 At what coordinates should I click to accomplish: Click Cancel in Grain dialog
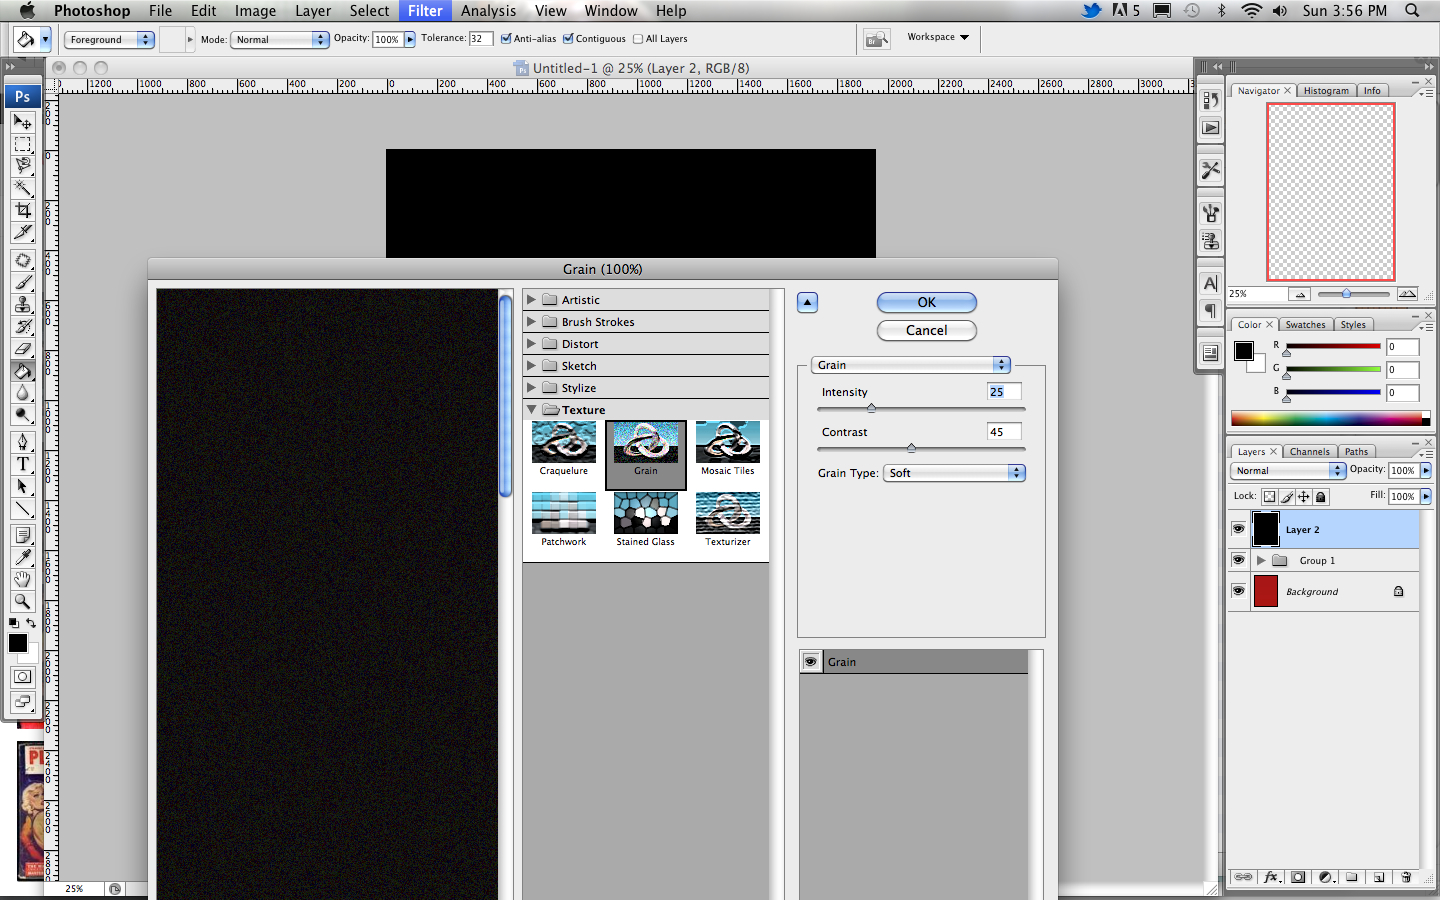tap(927, 330)
